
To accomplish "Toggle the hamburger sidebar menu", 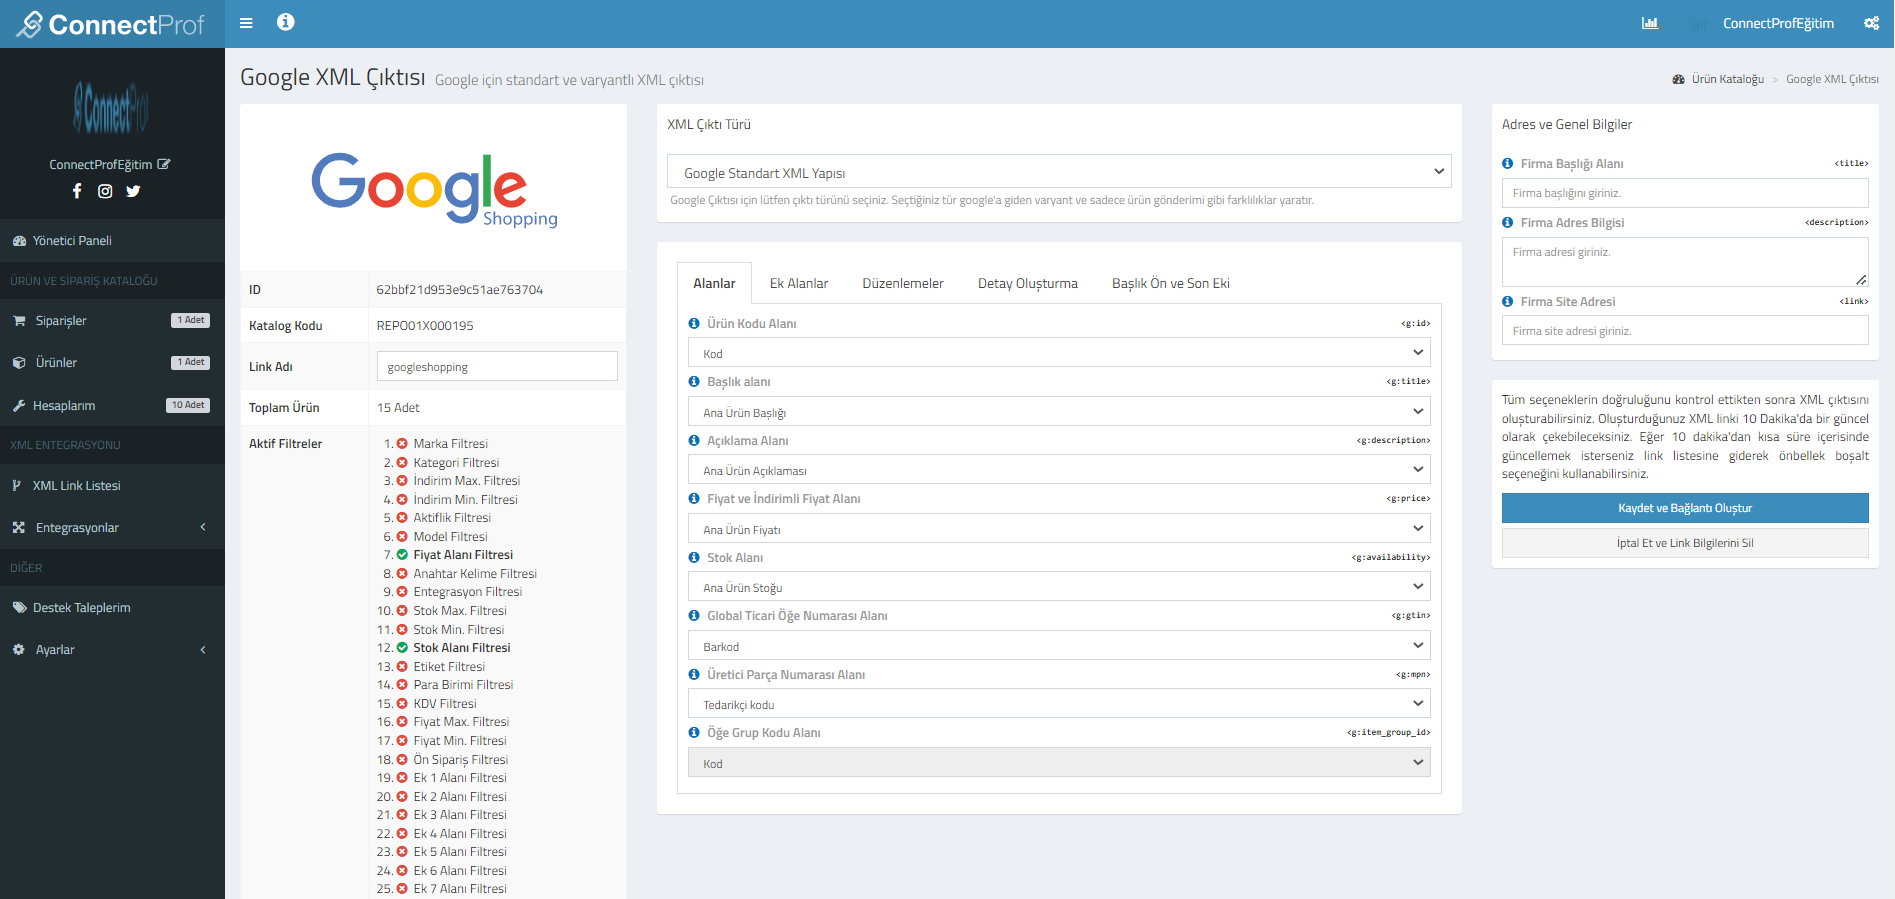I will tap(246, 23).
